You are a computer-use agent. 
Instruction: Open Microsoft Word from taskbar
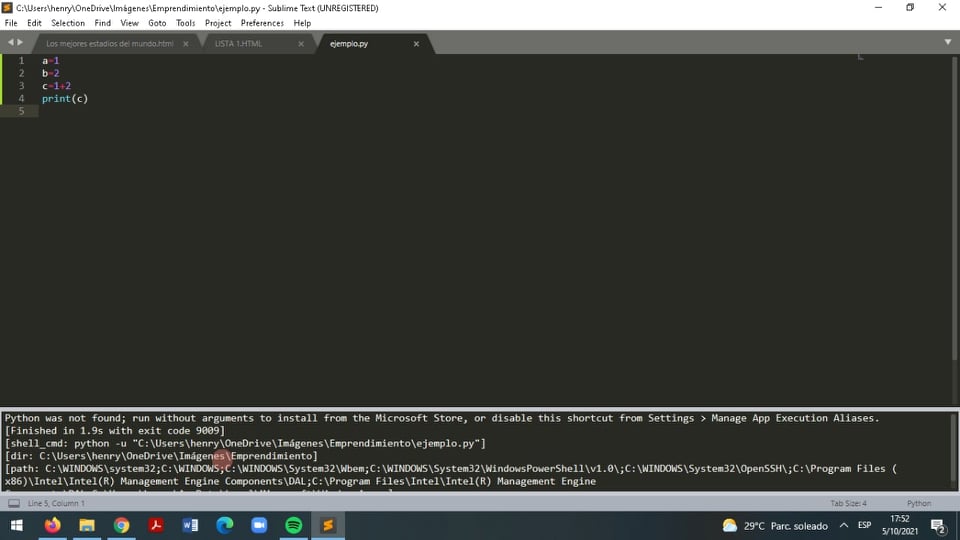[x=190, y=525]
